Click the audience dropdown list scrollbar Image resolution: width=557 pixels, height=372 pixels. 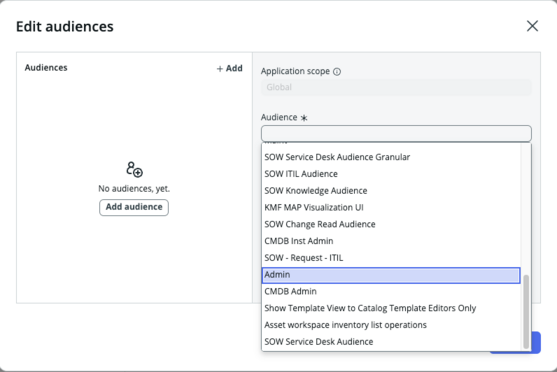(x=526, y=312)
